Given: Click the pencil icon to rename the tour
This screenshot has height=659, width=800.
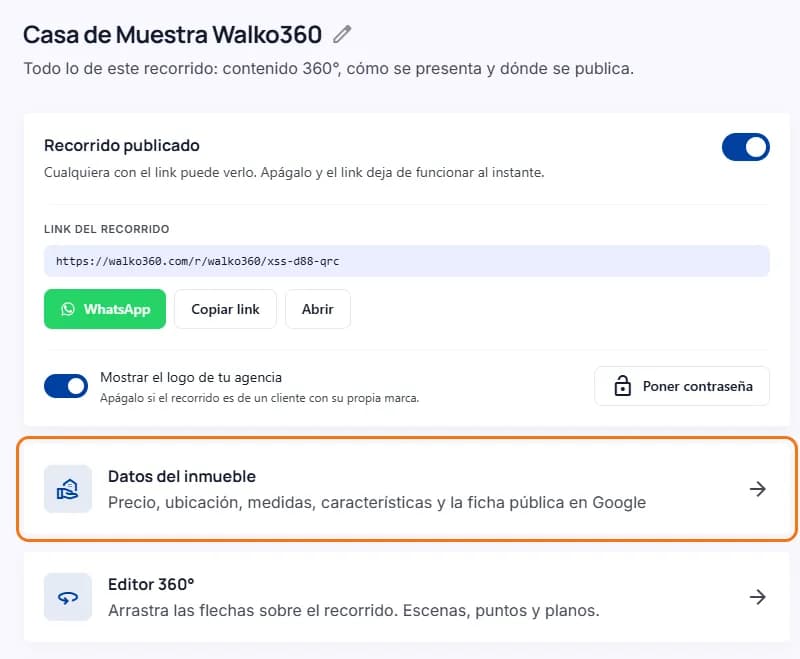Looking at the screenshot, I should coord(342,34).
